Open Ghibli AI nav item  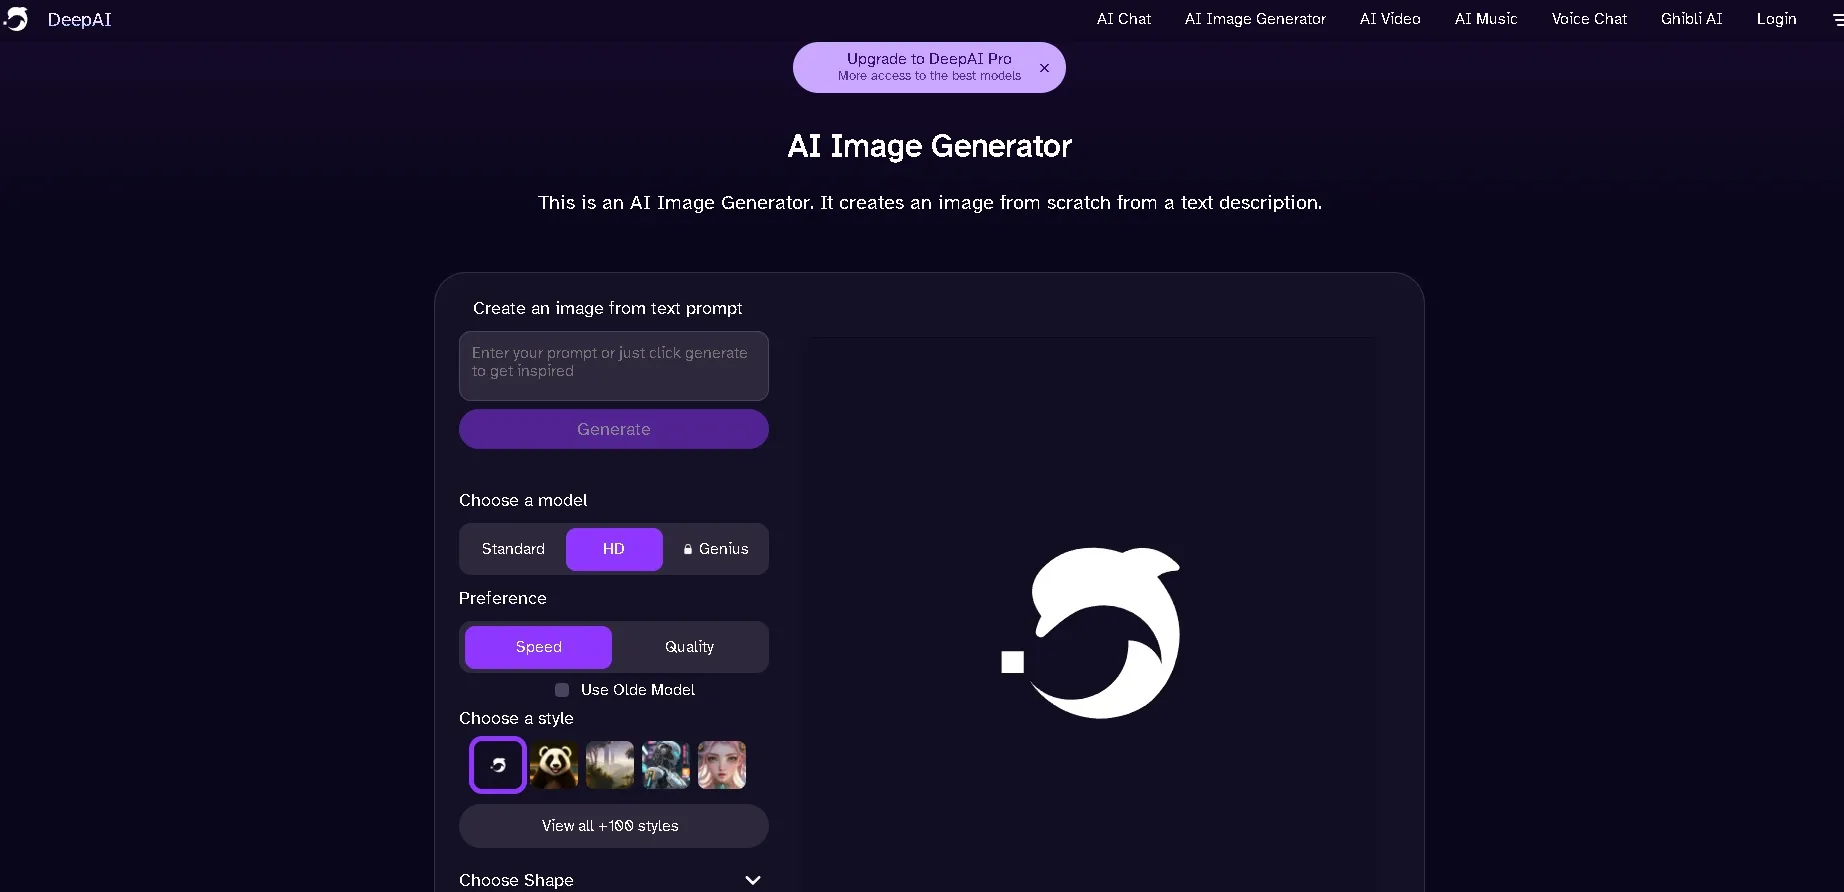point(1691,19)
